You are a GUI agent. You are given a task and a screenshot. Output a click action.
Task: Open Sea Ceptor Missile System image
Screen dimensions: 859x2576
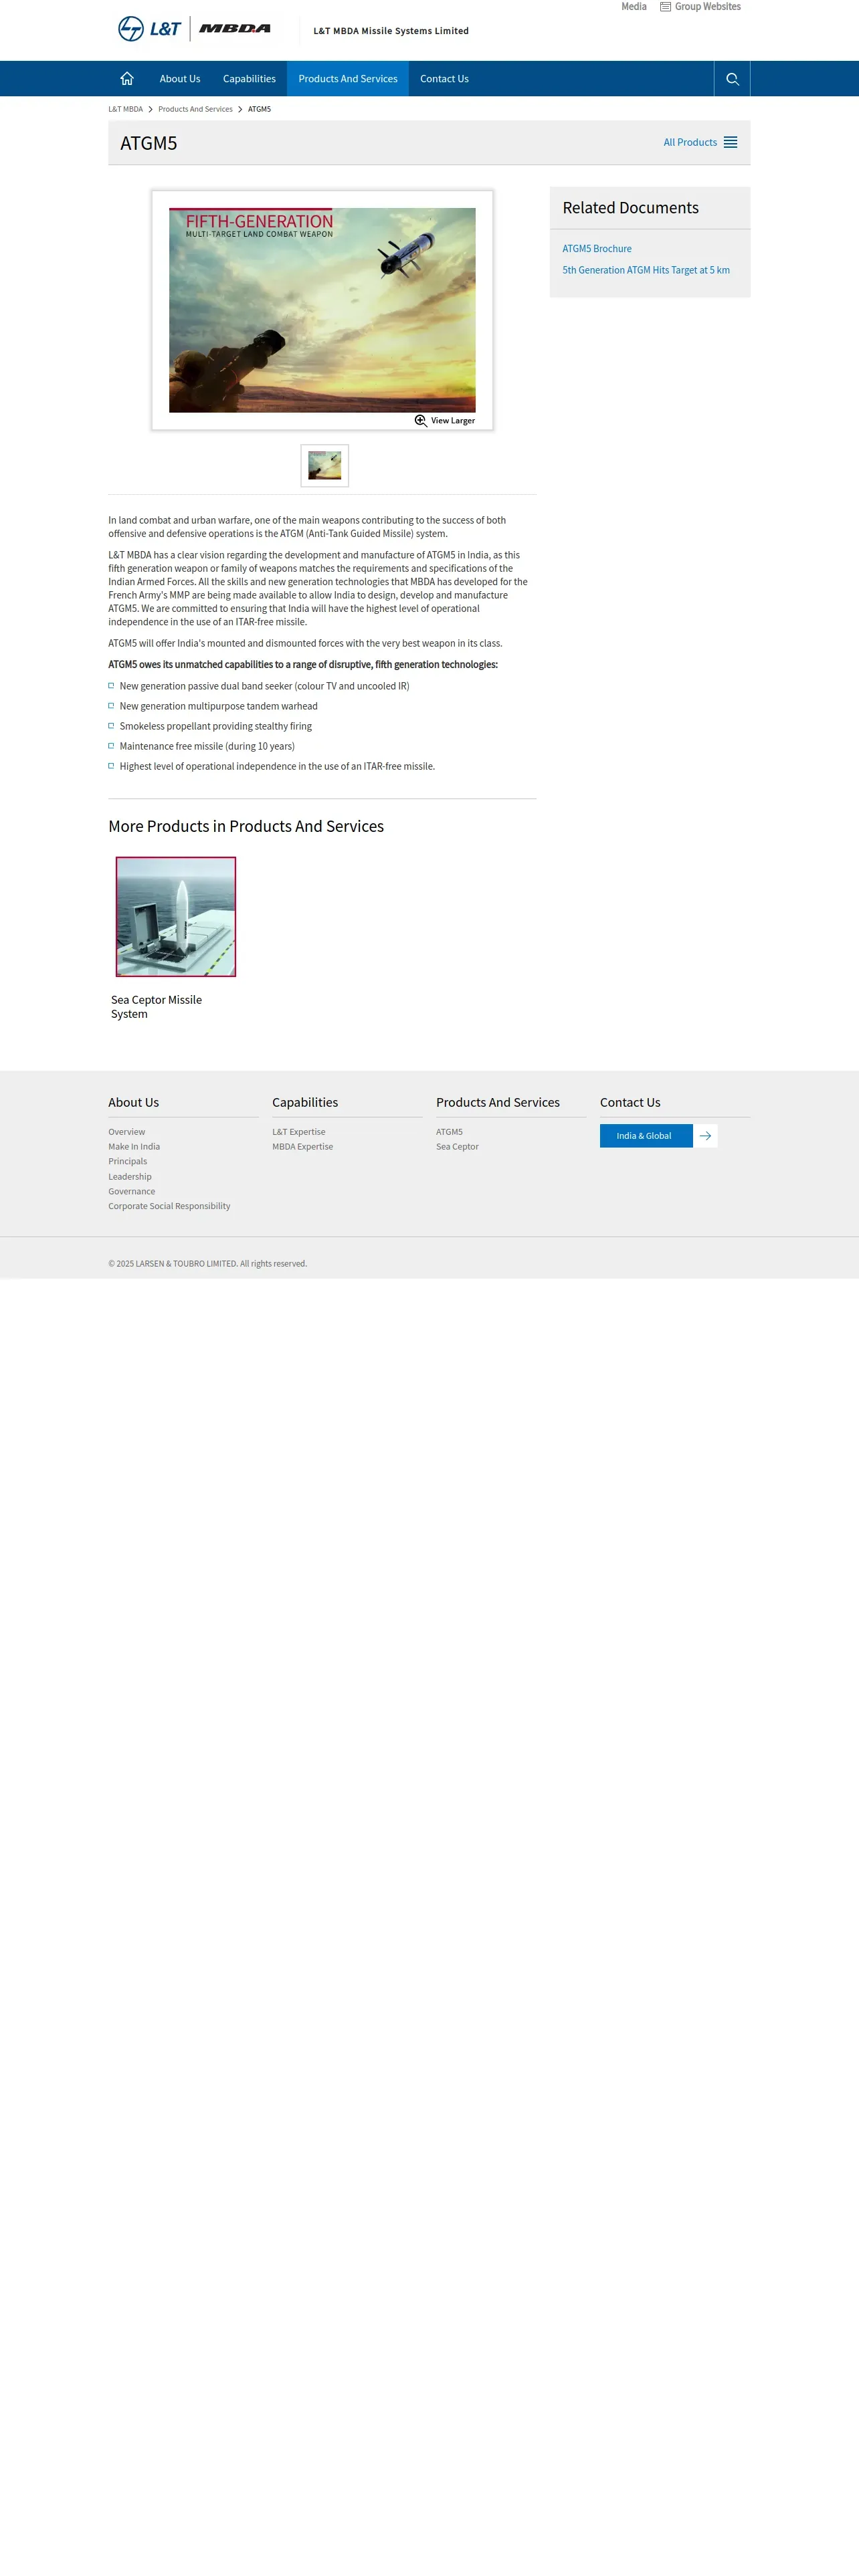[176, 917]
